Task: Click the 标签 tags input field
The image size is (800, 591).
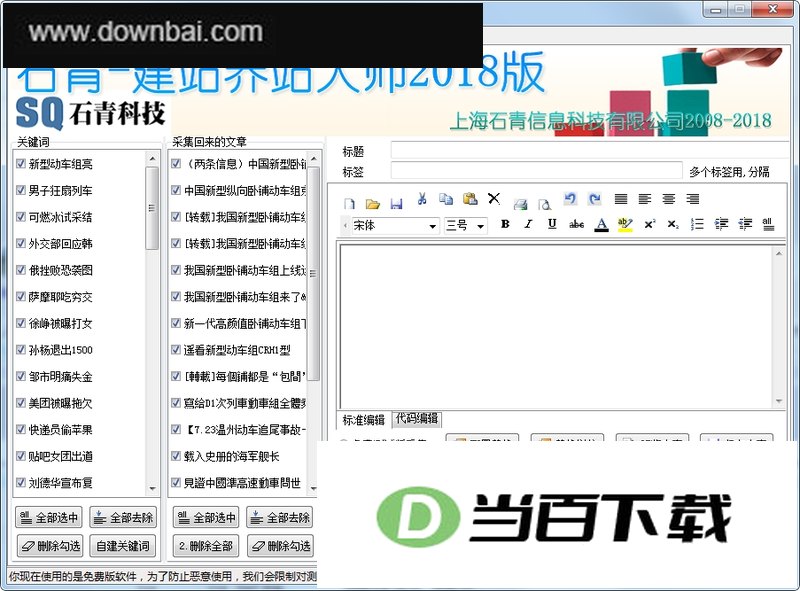Action: [x=536, y=170]
